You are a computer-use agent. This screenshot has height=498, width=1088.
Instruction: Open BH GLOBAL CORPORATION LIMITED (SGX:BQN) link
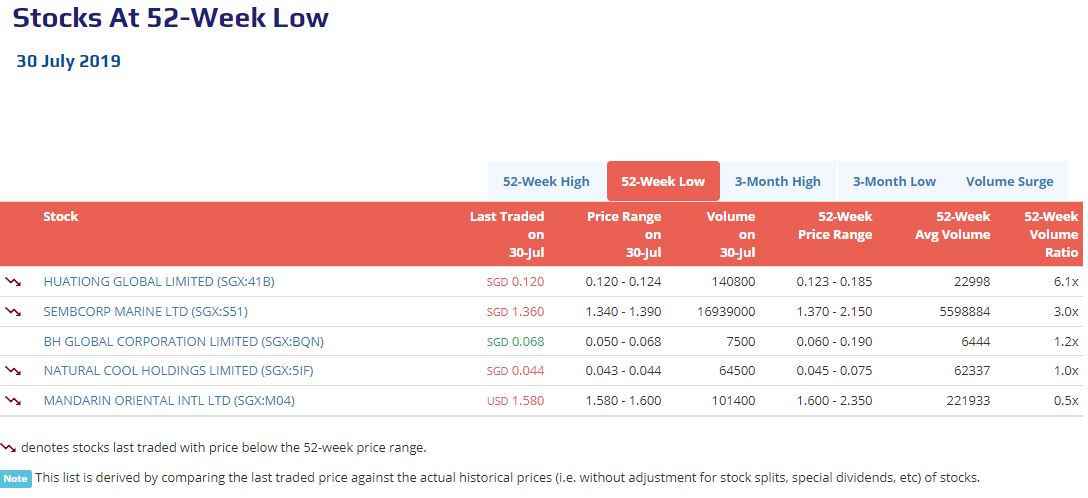coord(183,341)
